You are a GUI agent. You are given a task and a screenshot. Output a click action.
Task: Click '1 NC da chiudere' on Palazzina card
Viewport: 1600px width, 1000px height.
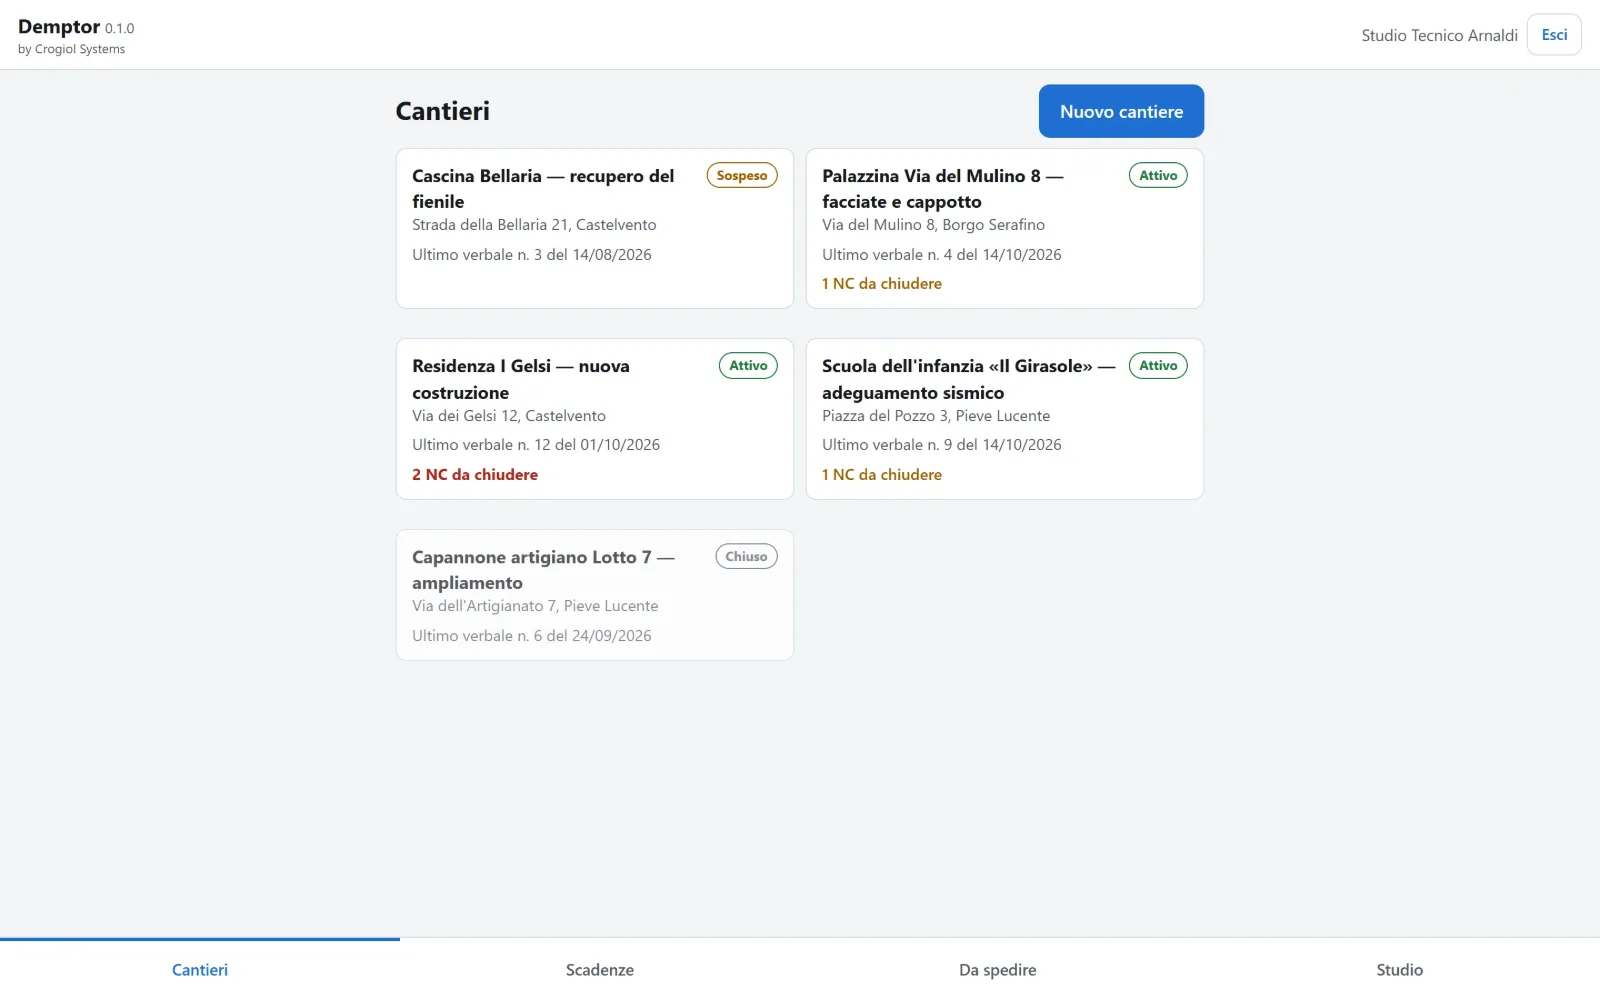pyautogui.click(x=882, y=283)
